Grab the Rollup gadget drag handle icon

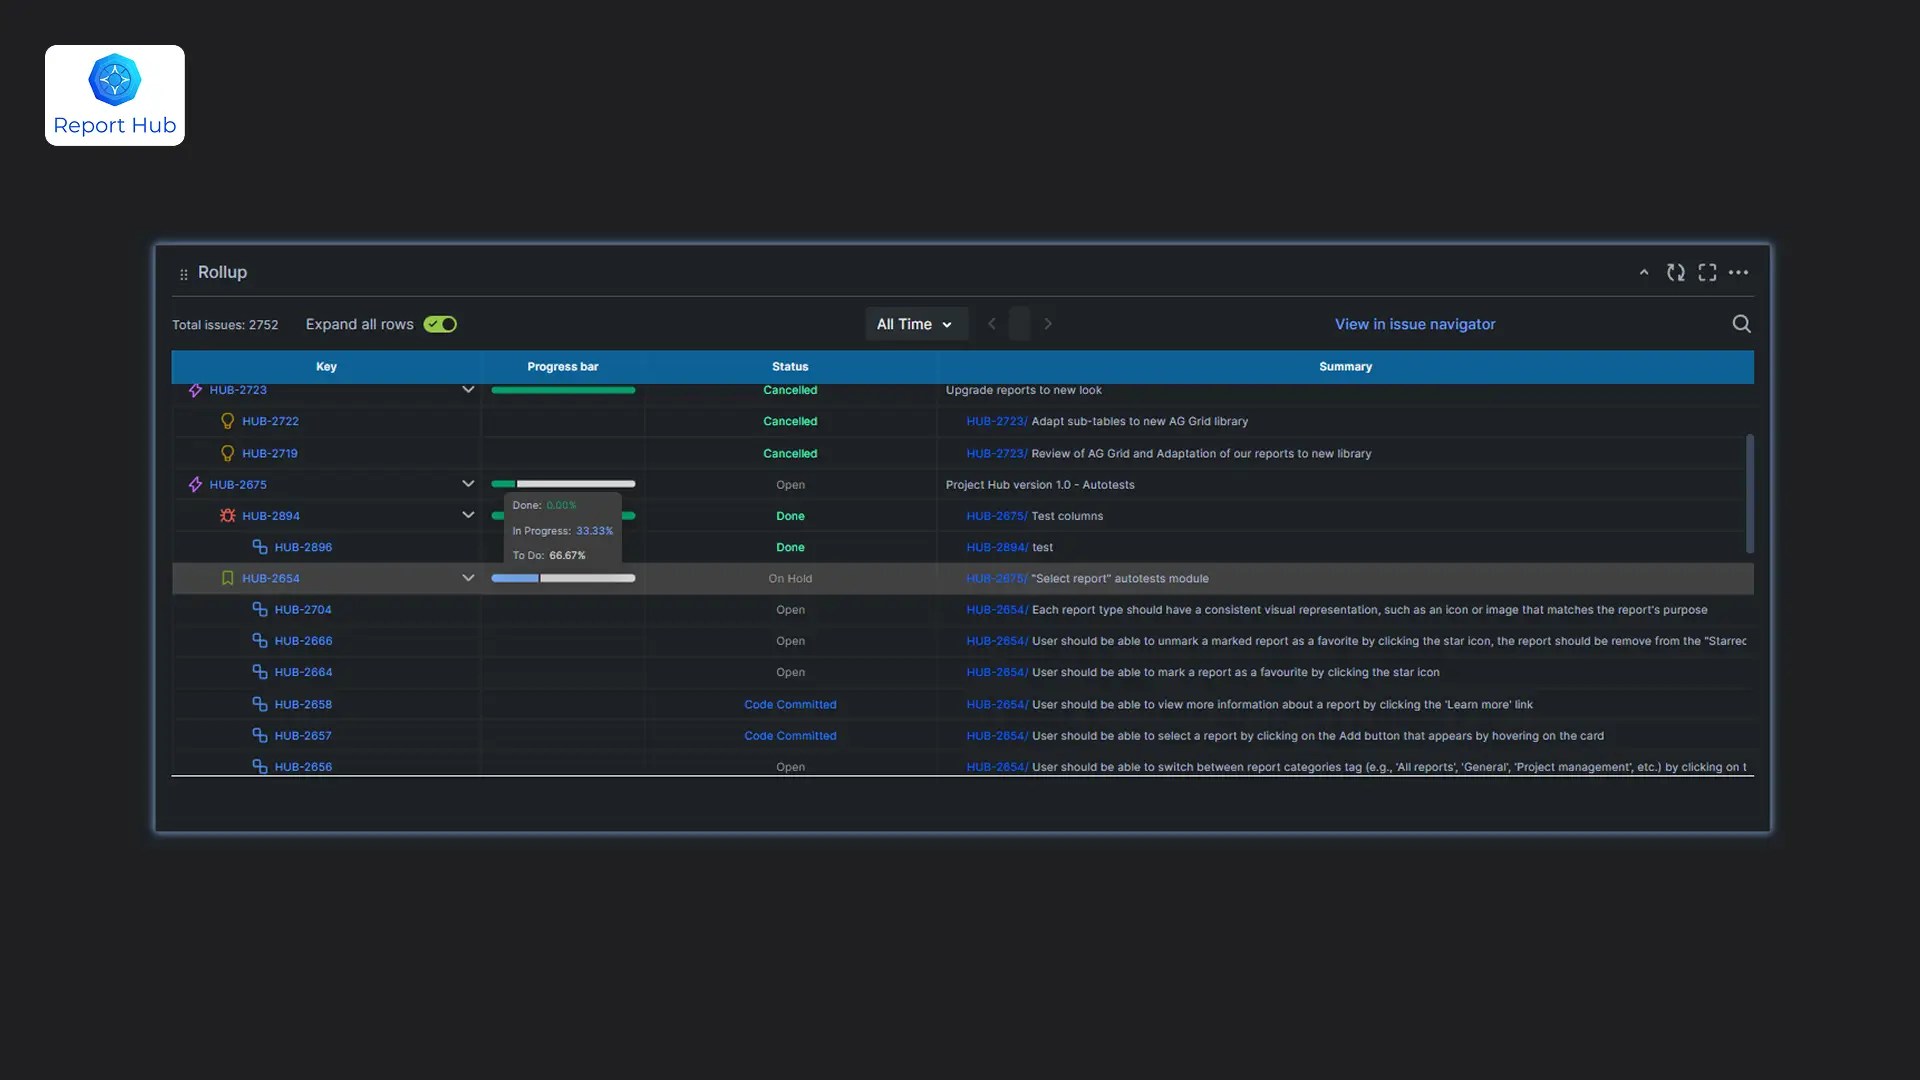(x=183, y=274)
